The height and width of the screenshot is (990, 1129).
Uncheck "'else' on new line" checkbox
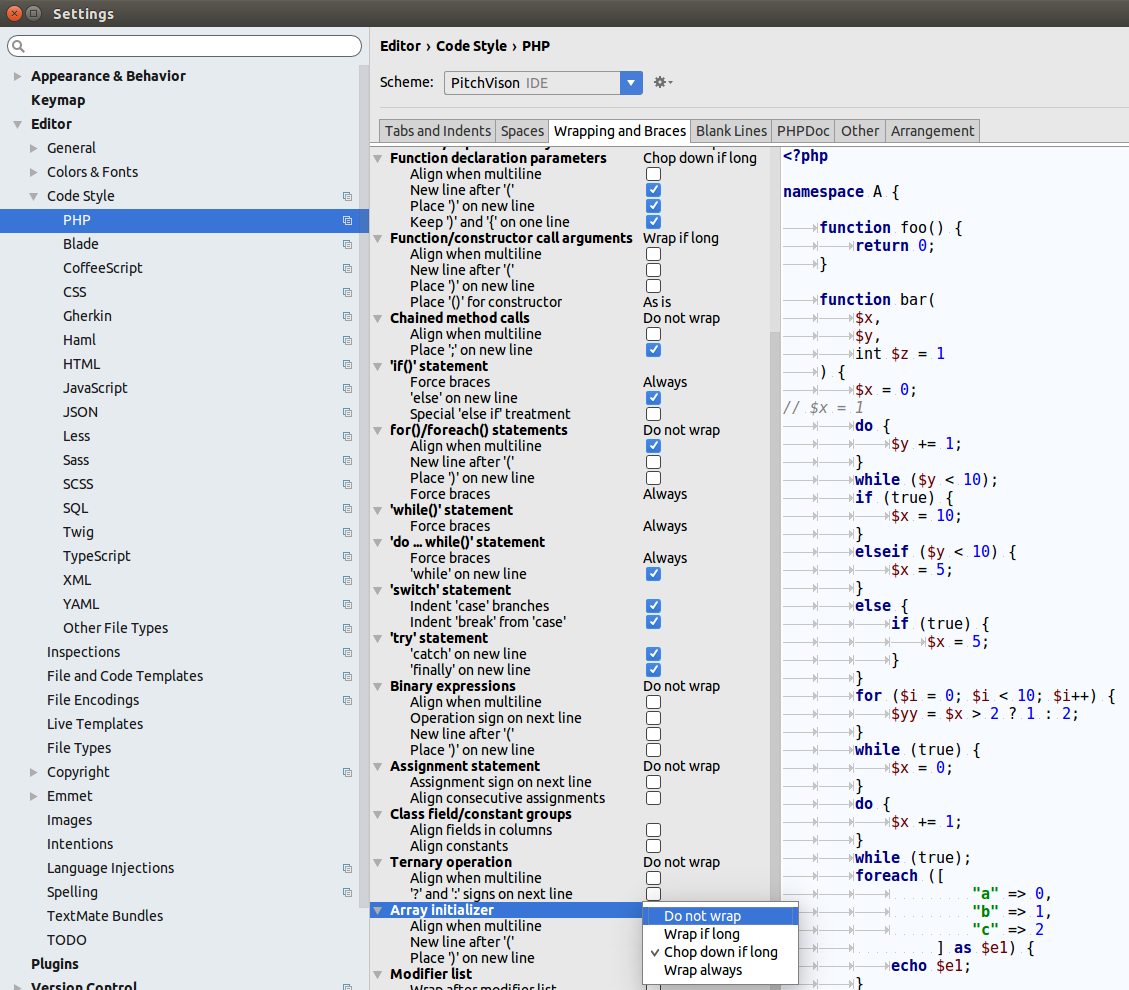click(x=653, y=398)
